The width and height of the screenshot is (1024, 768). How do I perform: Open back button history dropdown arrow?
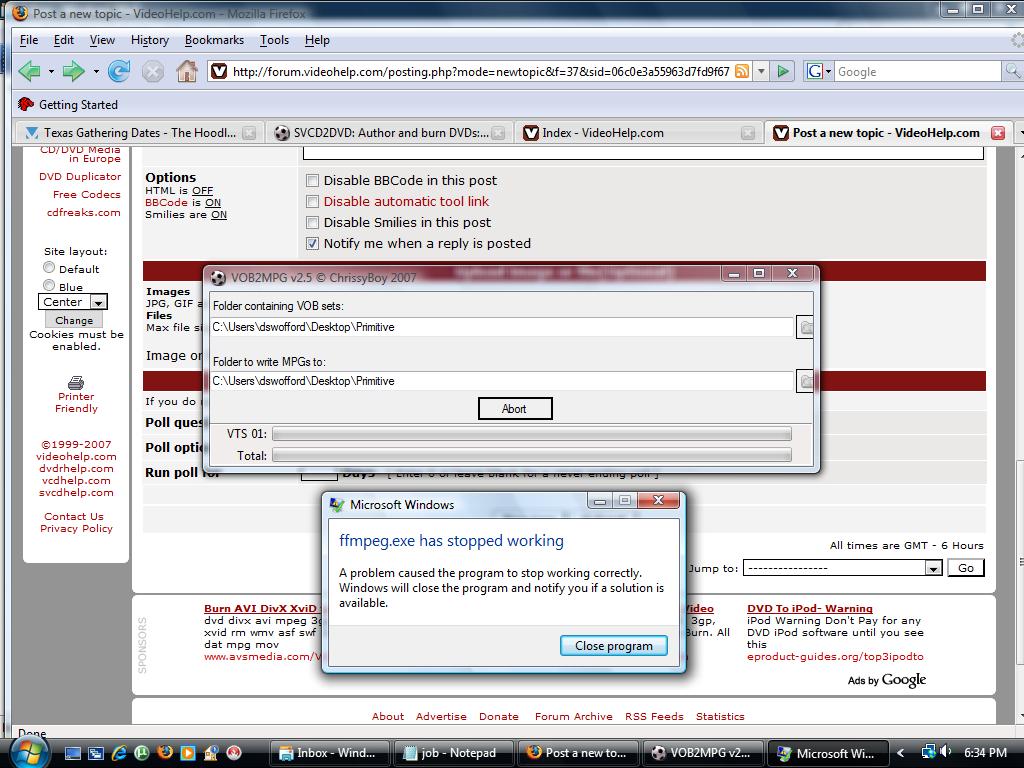click(x=51, y=71)
